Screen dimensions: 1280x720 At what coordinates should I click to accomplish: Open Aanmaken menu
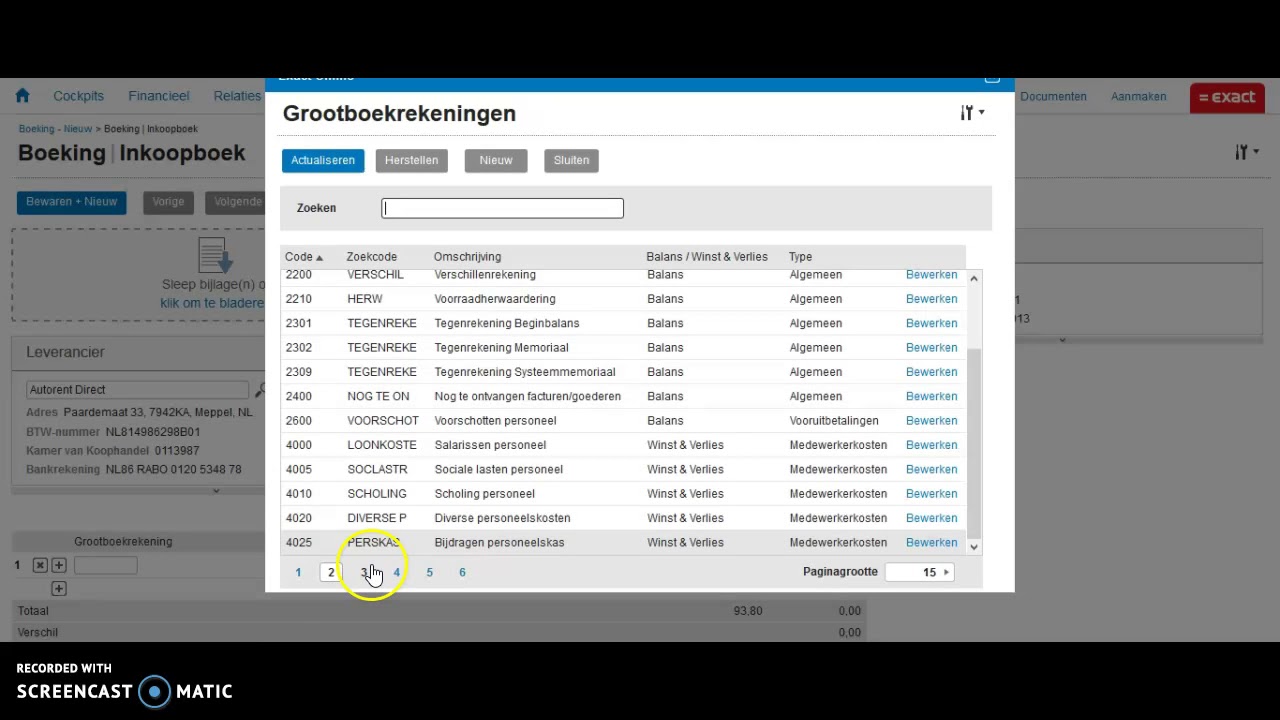click(x=1138, y=97)
